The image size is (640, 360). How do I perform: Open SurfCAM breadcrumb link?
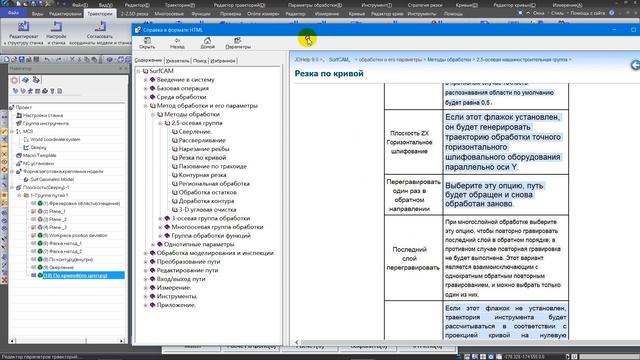[x=339, y=60]
